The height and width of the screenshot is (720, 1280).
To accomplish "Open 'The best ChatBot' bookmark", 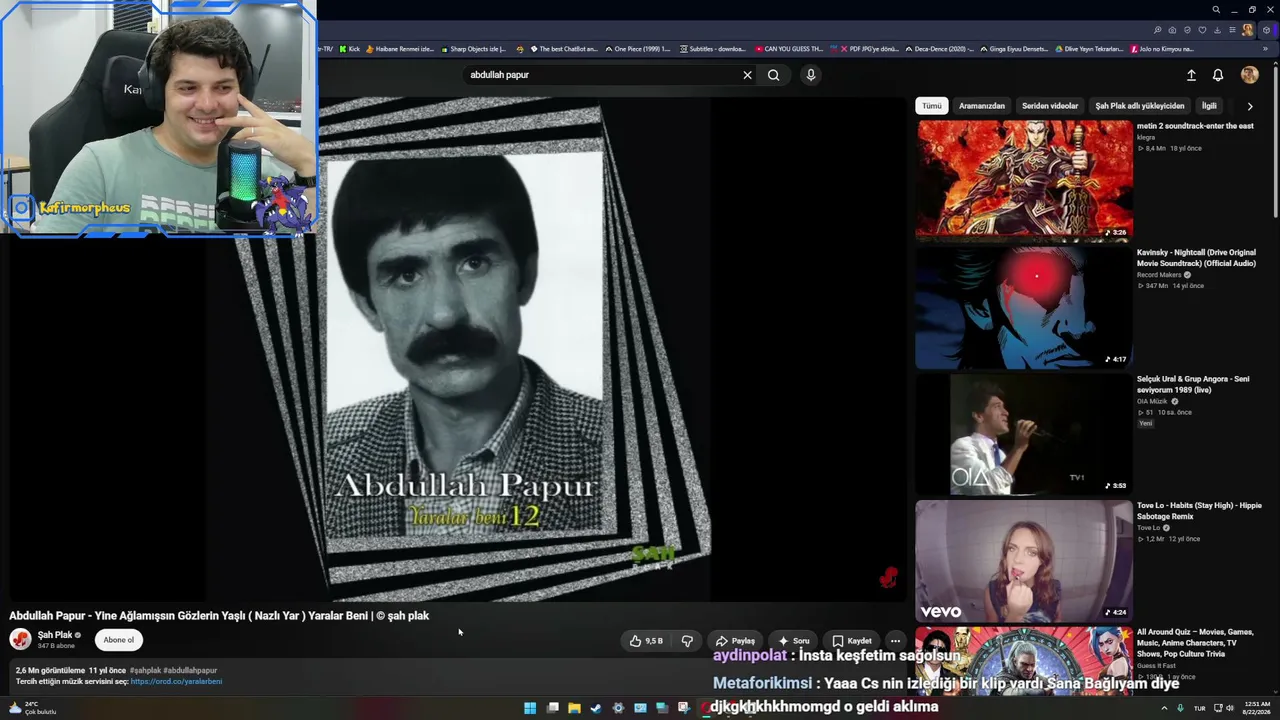I will coord(563,49).
